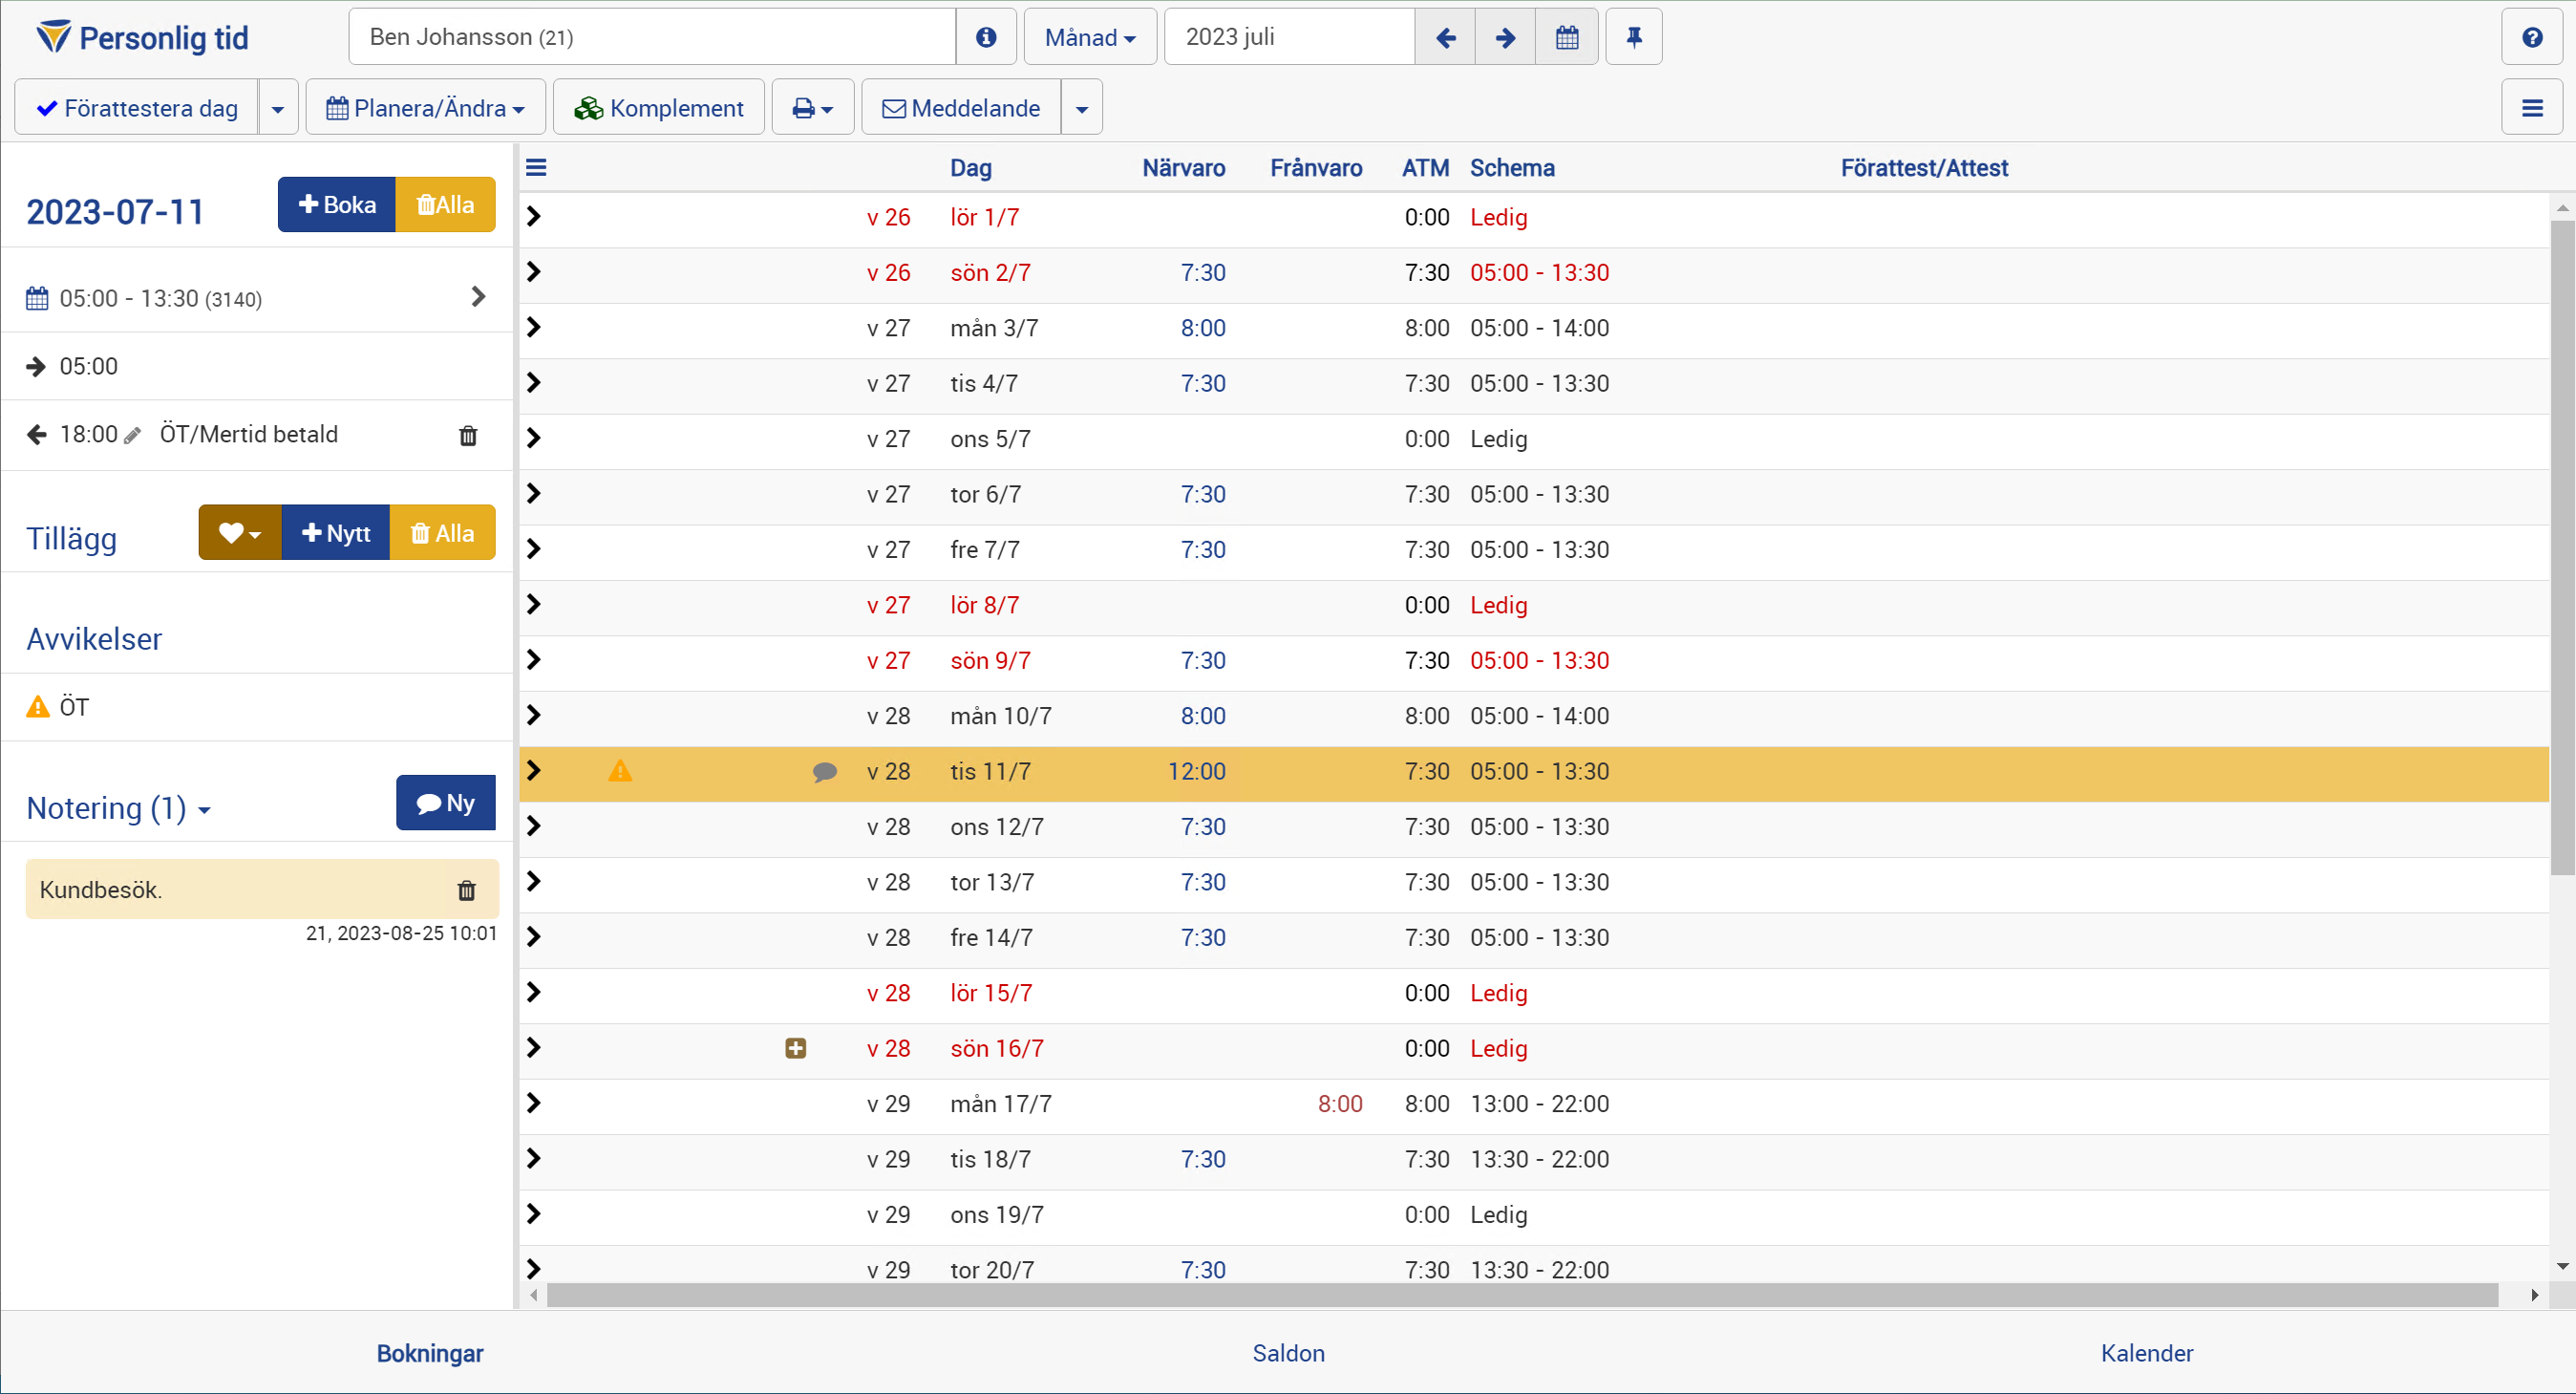Select the sön 2/7 day row
Viewport: 2576px width, 1394px height.
[x=1533, y=273]
